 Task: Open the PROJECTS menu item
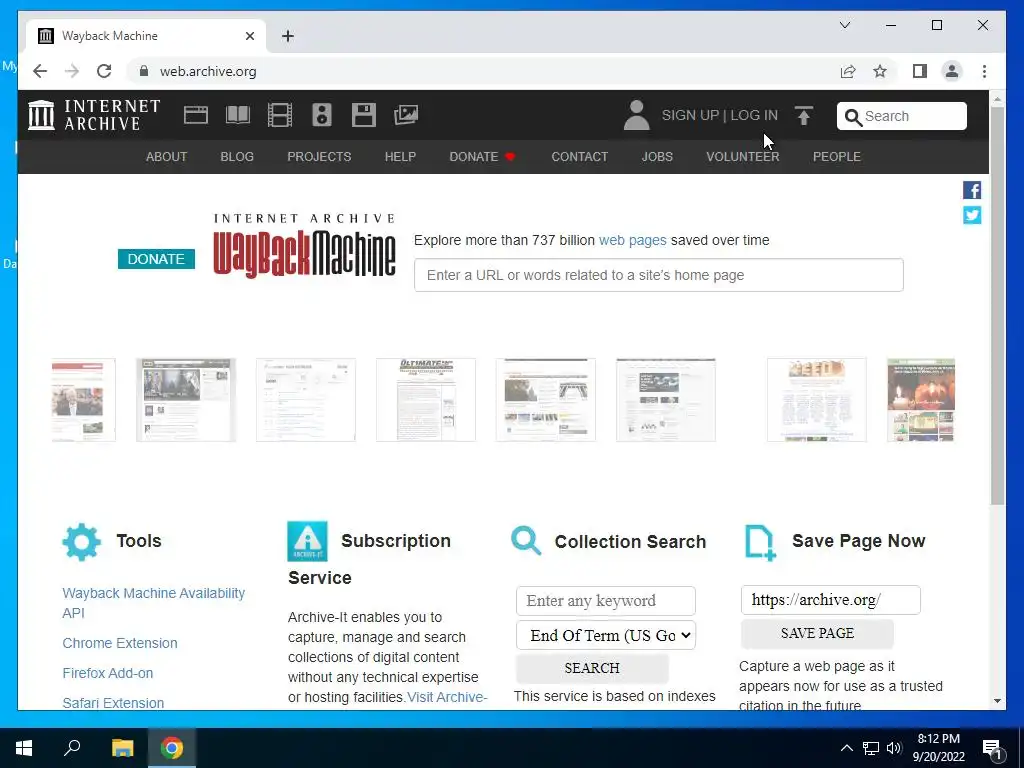(319, 157)
